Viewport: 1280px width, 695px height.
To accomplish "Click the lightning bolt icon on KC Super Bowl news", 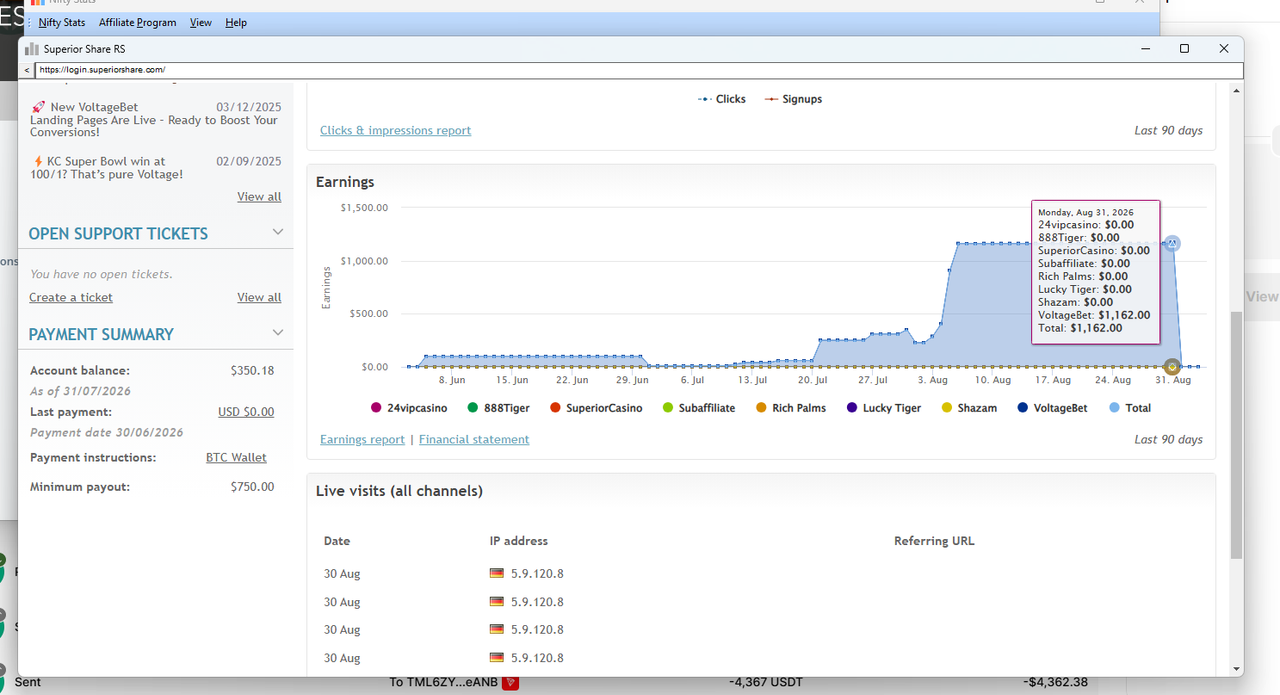I will (38, 161).
